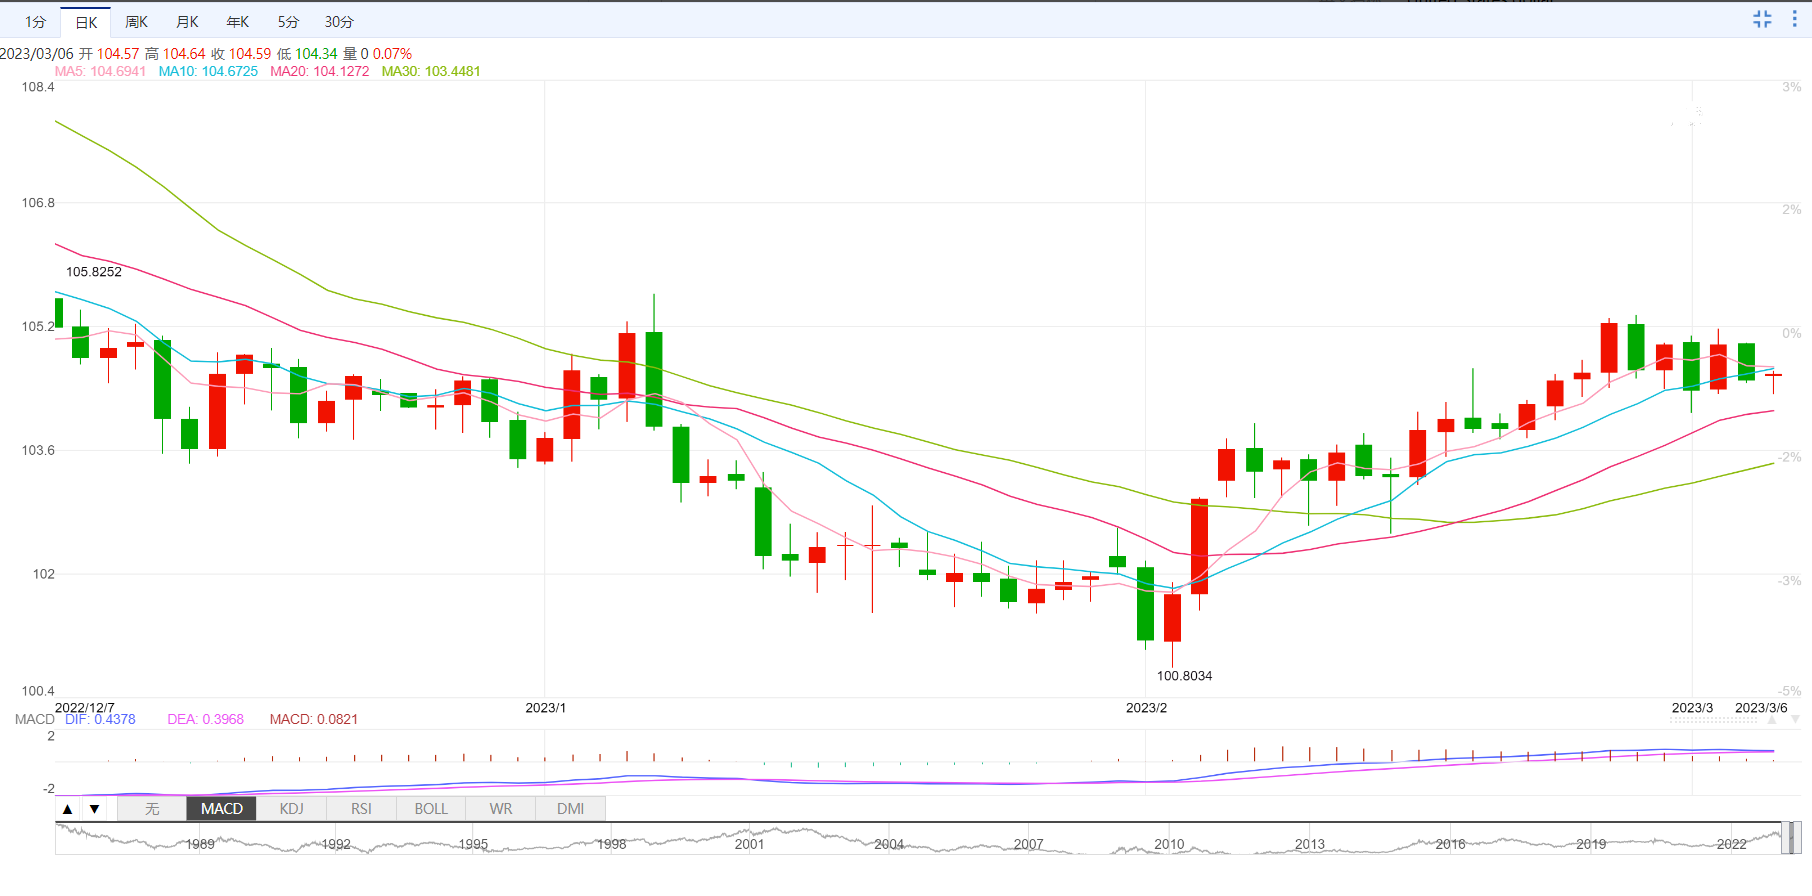Screen dimensions: 1812x896
Task: Click the exit fullscreen icon
Action: click(x=1762, y=19)
